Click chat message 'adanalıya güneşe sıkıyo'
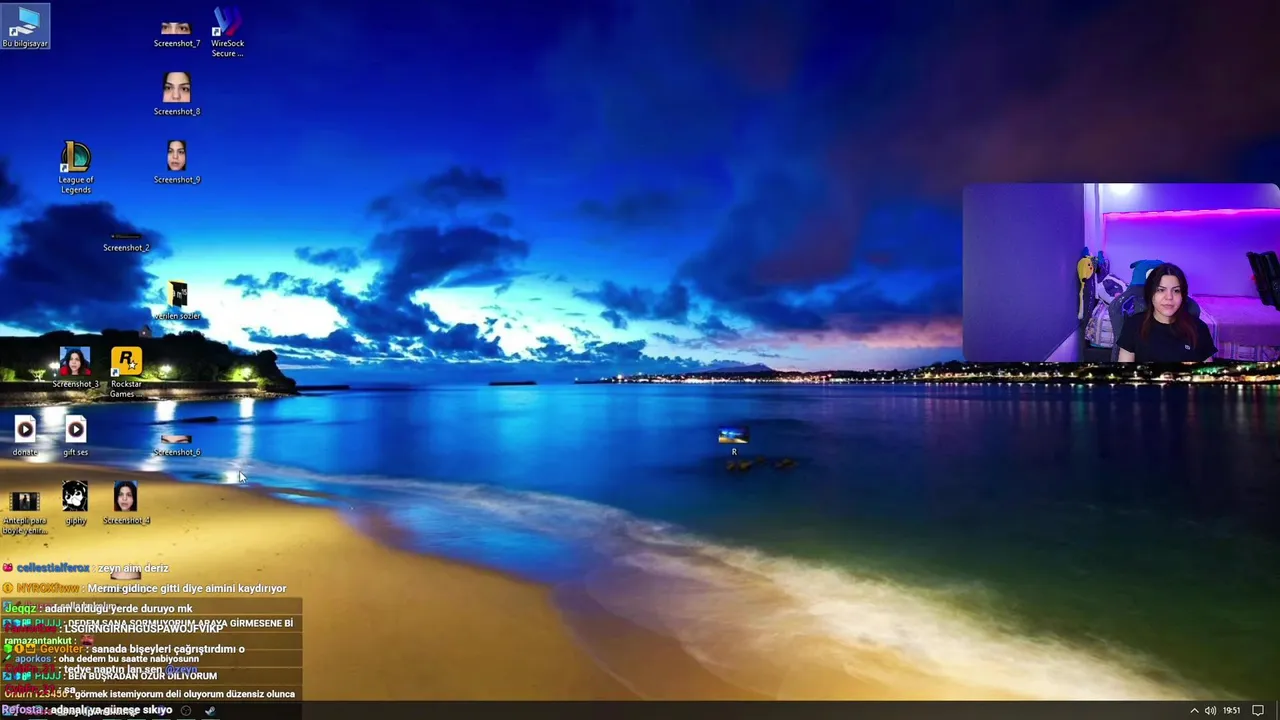This screenshot has height=720, width=1280. [111, 710]
